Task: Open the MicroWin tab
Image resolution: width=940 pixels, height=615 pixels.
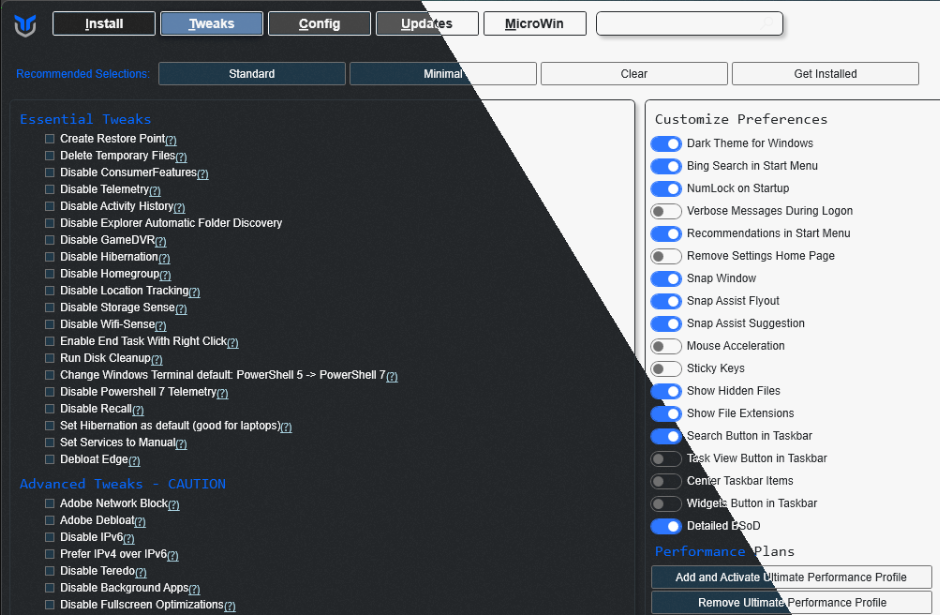Action: pyautogui.click(x=535, y=23)
